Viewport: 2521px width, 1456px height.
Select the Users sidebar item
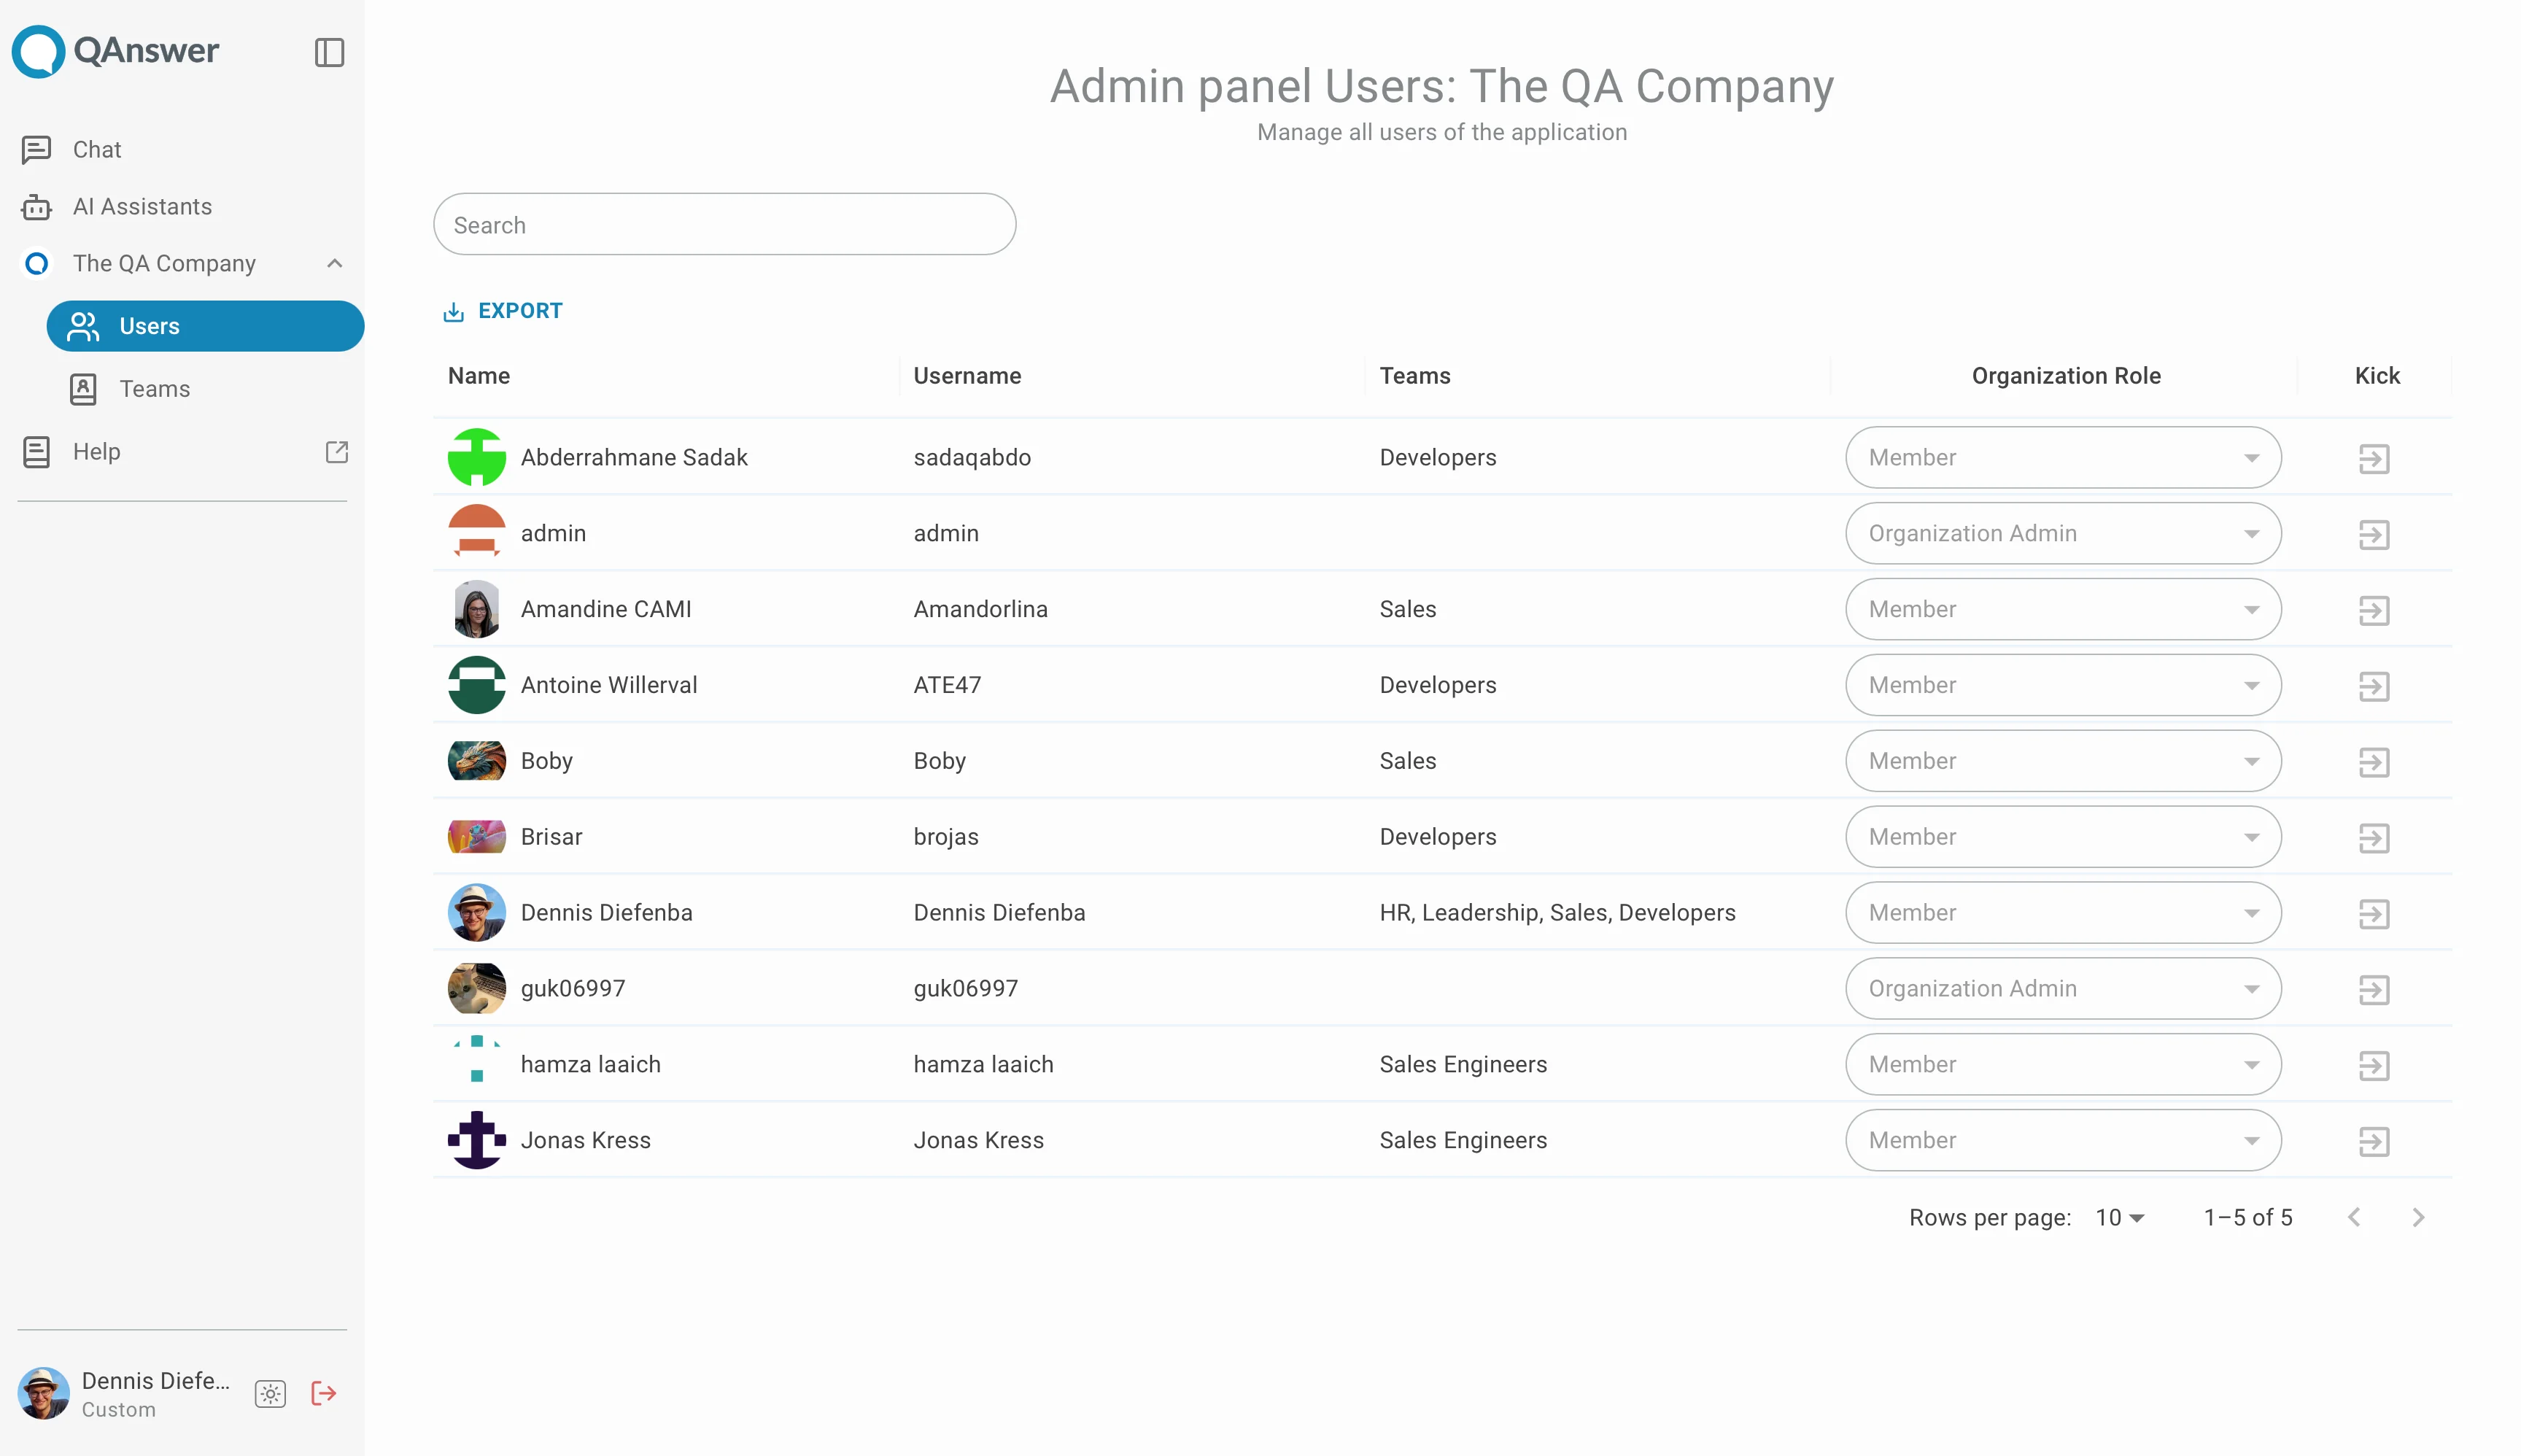pyautogui.click(x=205, y=326)
